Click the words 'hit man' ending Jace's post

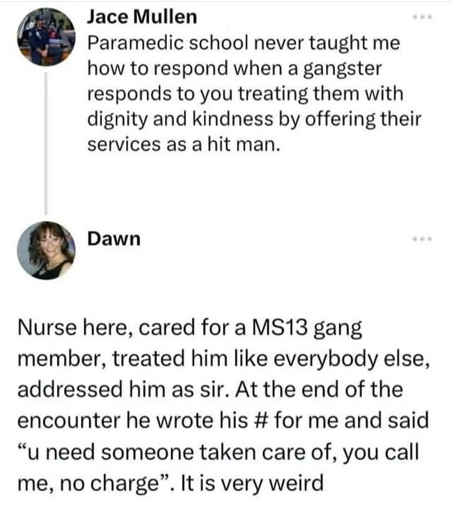coord(243,145)
